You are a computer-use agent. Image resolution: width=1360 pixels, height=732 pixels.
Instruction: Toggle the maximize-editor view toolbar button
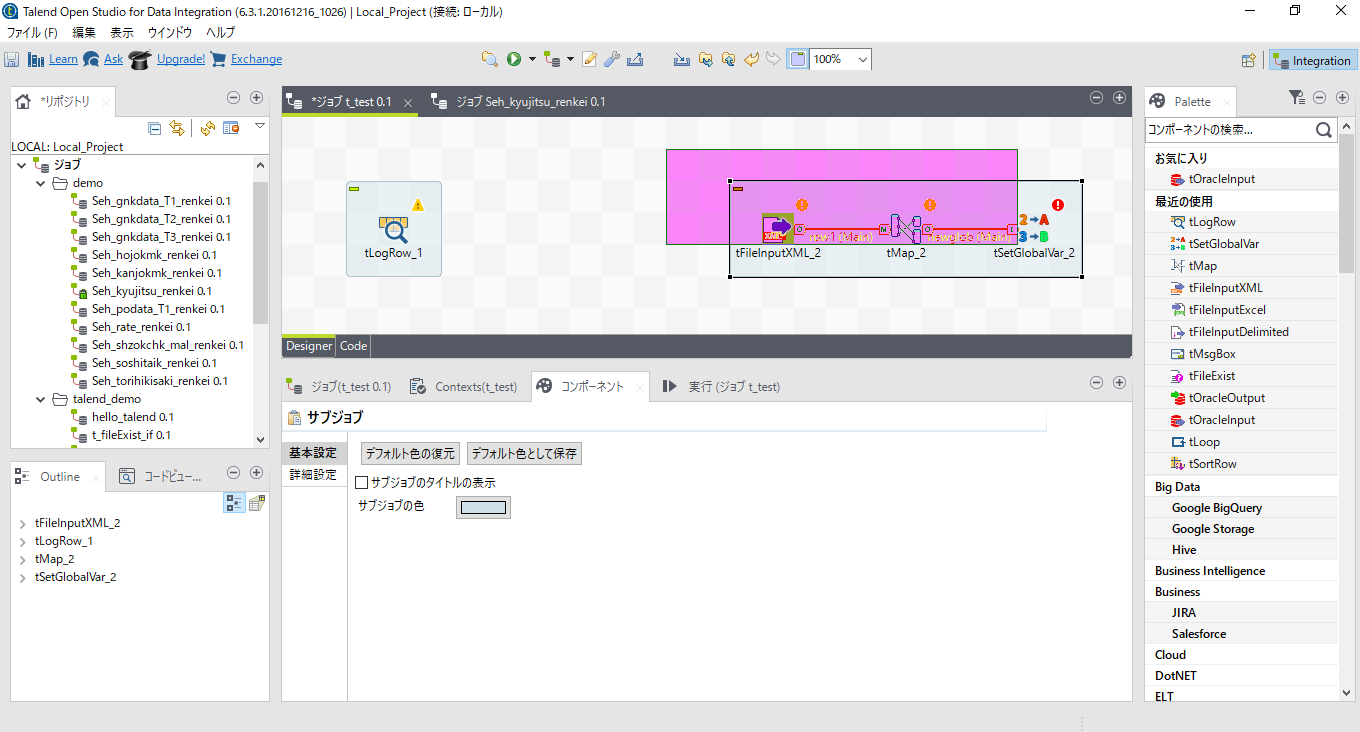[x=797, y=59]
